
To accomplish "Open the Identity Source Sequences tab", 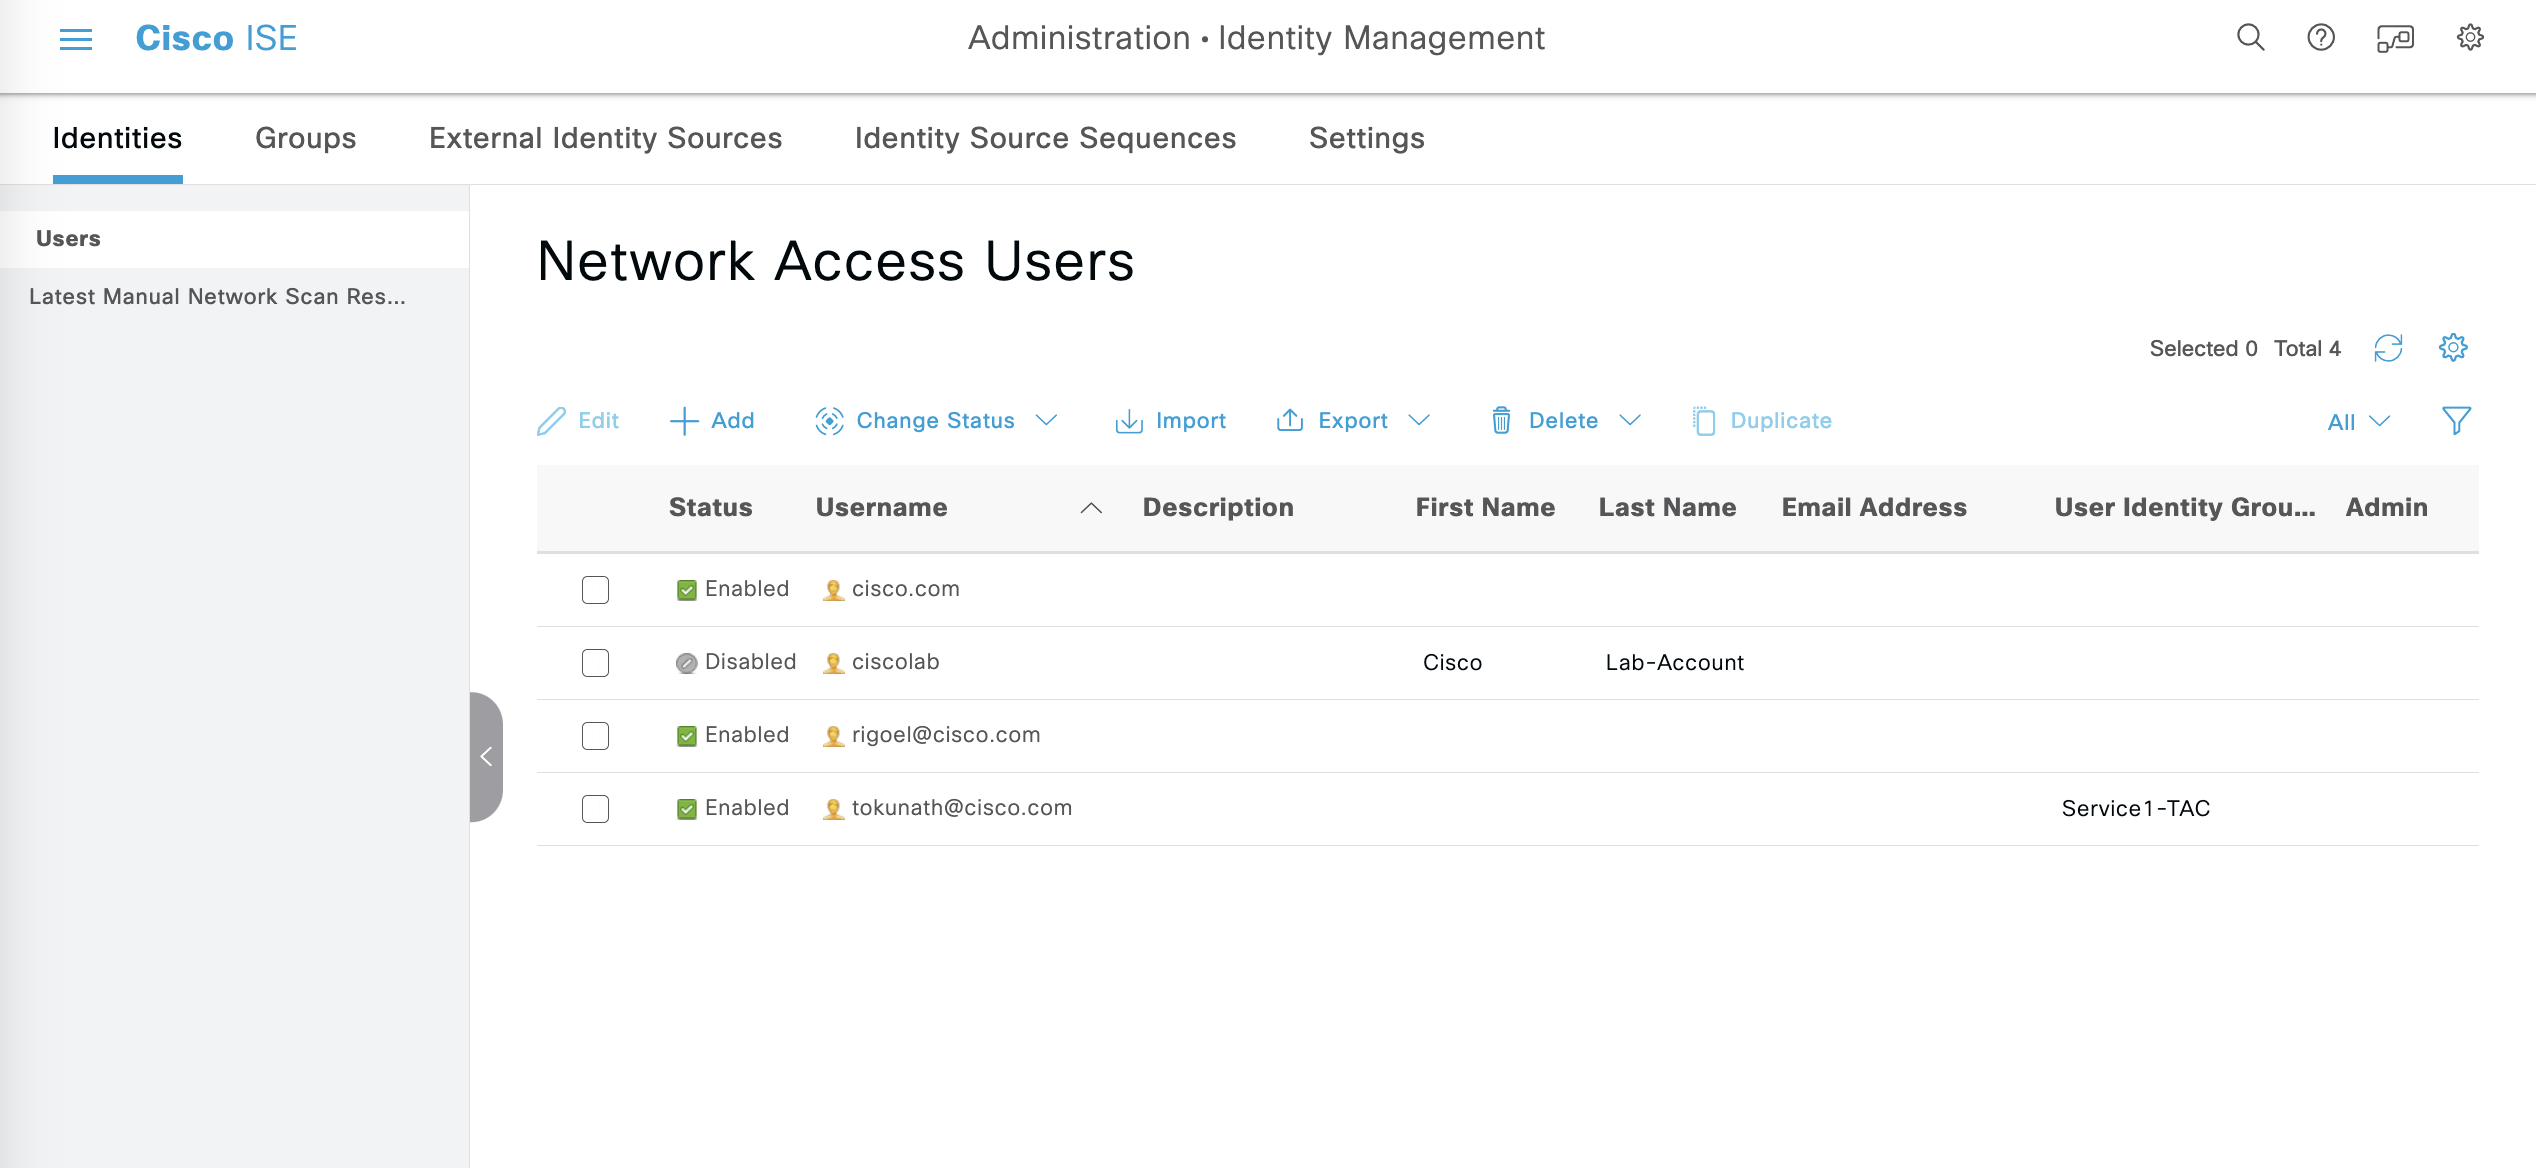I will pos(1046,138).
